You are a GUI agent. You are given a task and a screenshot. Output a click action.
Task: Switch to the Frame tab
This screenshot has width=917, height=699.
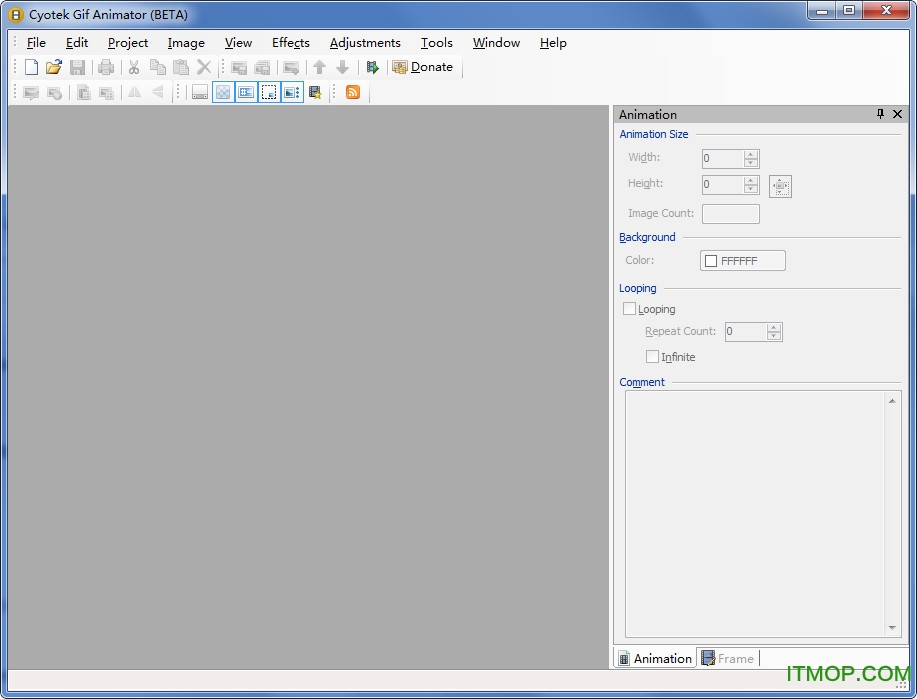728,658
